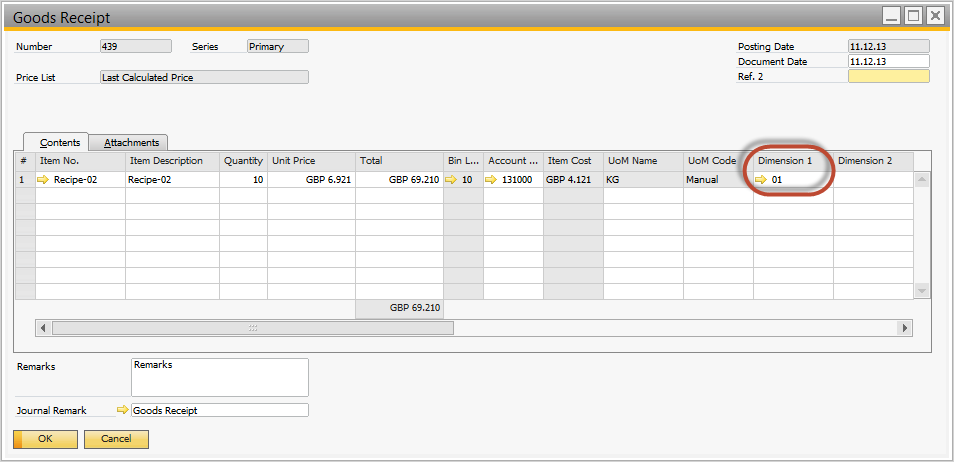The height and width of the screenshot is (462, 954).
Task: Click the Cancel button
Action: click(x=116, y=439)
